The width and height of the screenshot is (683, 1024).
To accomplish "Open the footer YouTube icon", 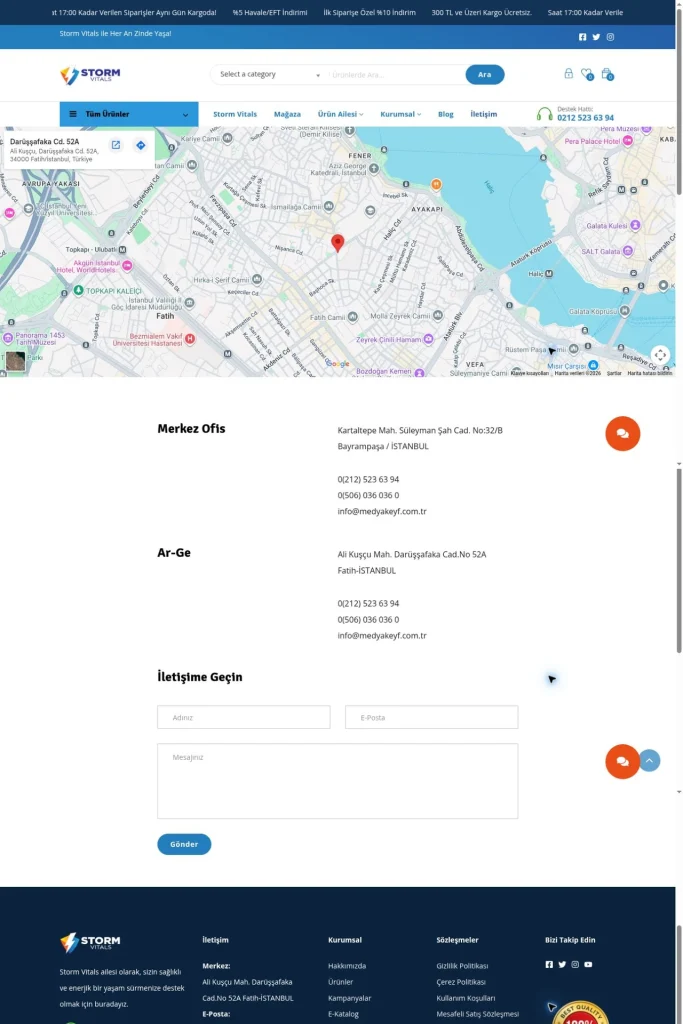I will [588, 965].
